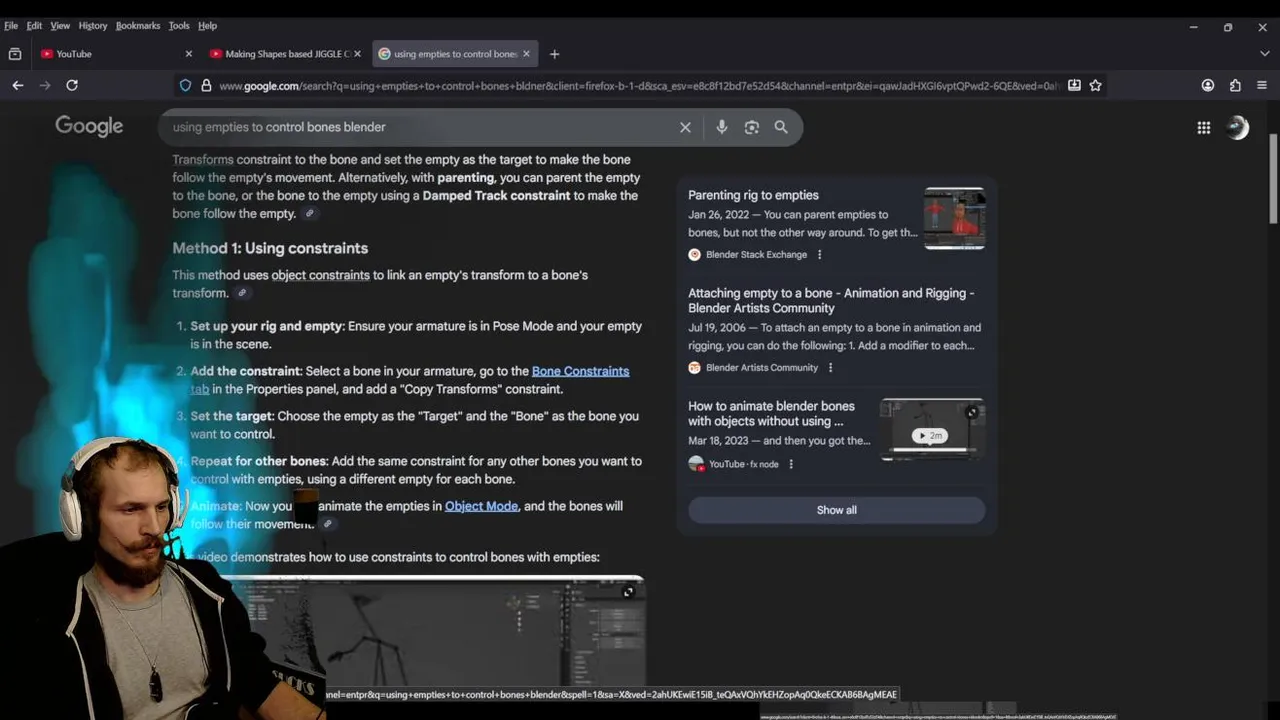Search by image with lens icon
1280x720 pixels.
tap(752, 127)
